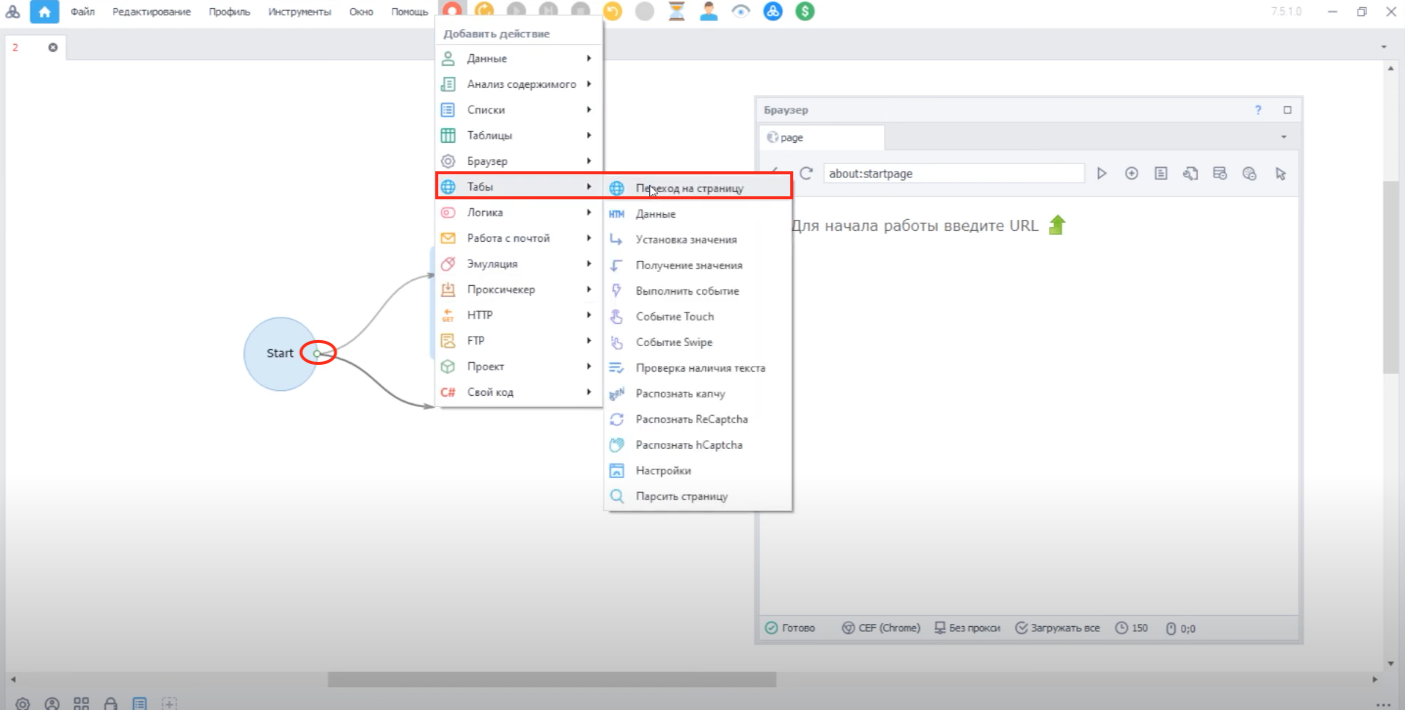Screen dimensions: 1405x710
Task: Click the blue list icon in the bottom bar
Action: (141, 703)
